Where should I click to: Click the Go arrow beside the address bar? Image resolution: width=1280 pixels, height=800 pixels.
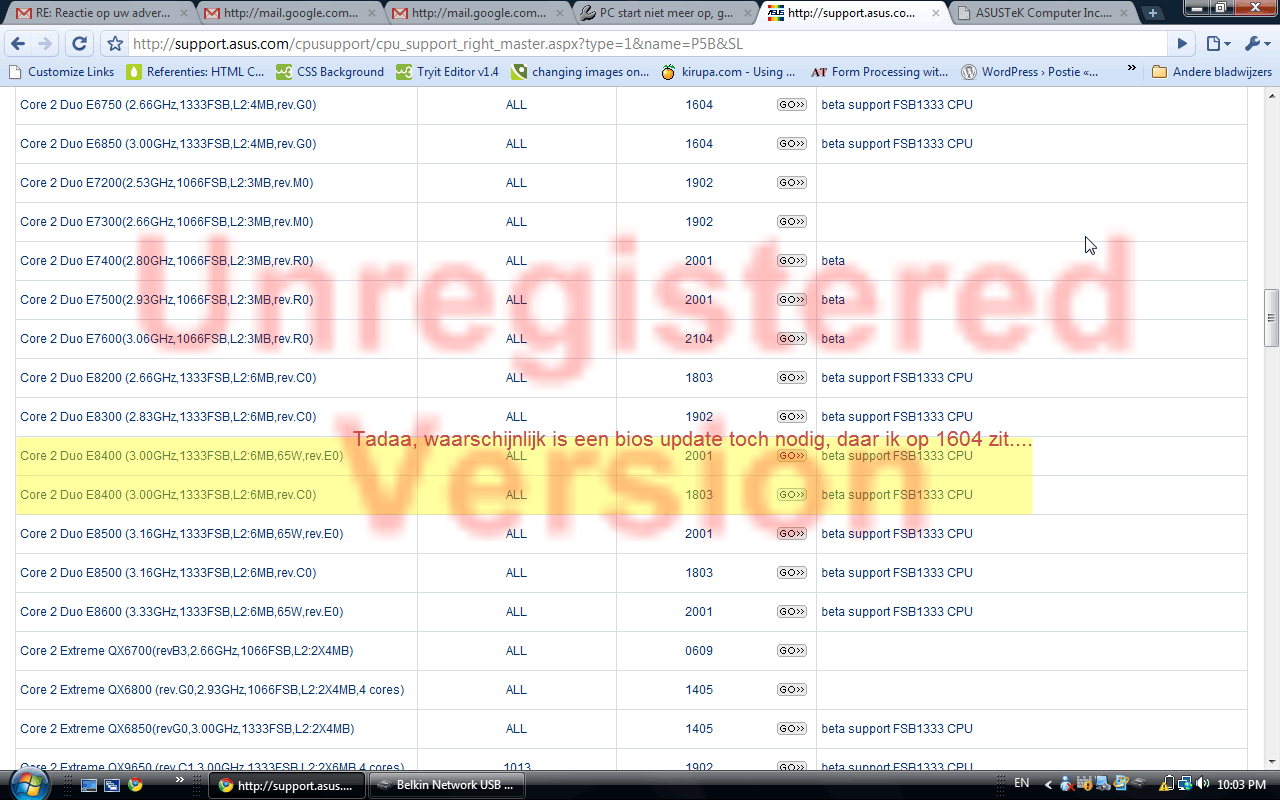pos(1182,44)
